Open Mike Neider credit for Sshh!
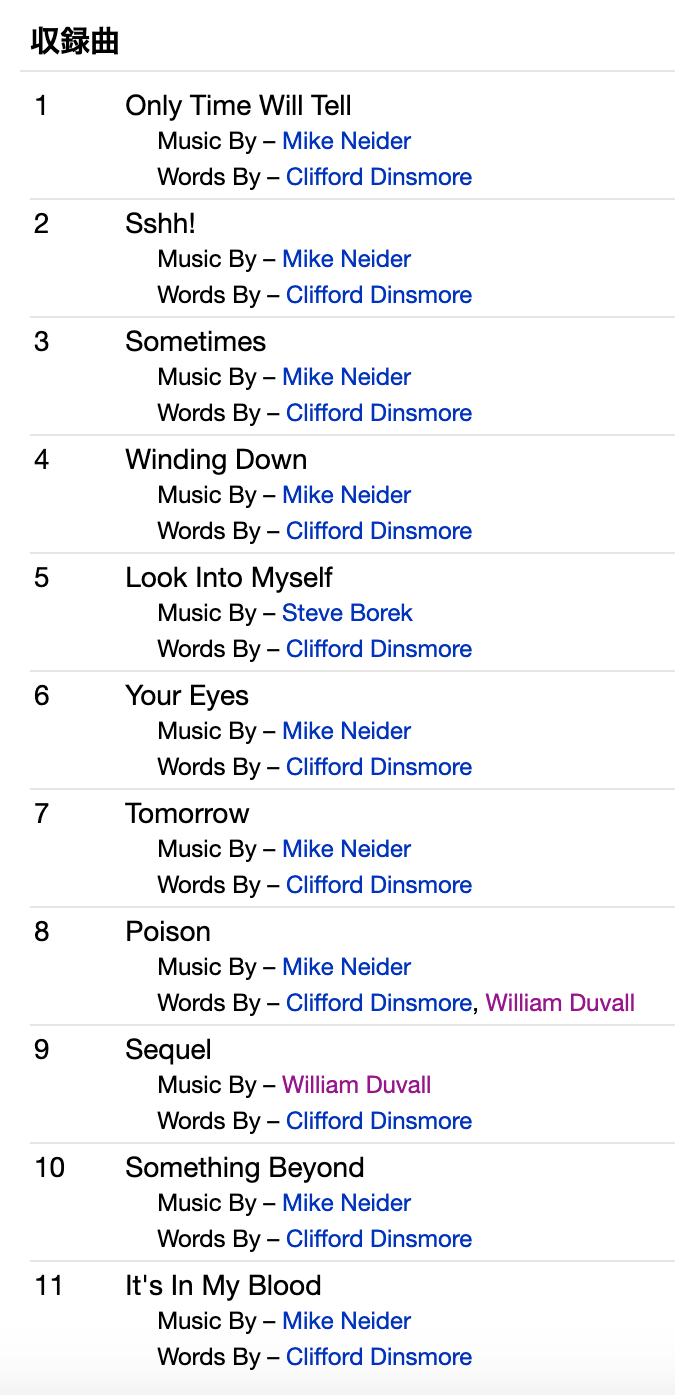This screenshot has height=1395, width=675. 346,259
